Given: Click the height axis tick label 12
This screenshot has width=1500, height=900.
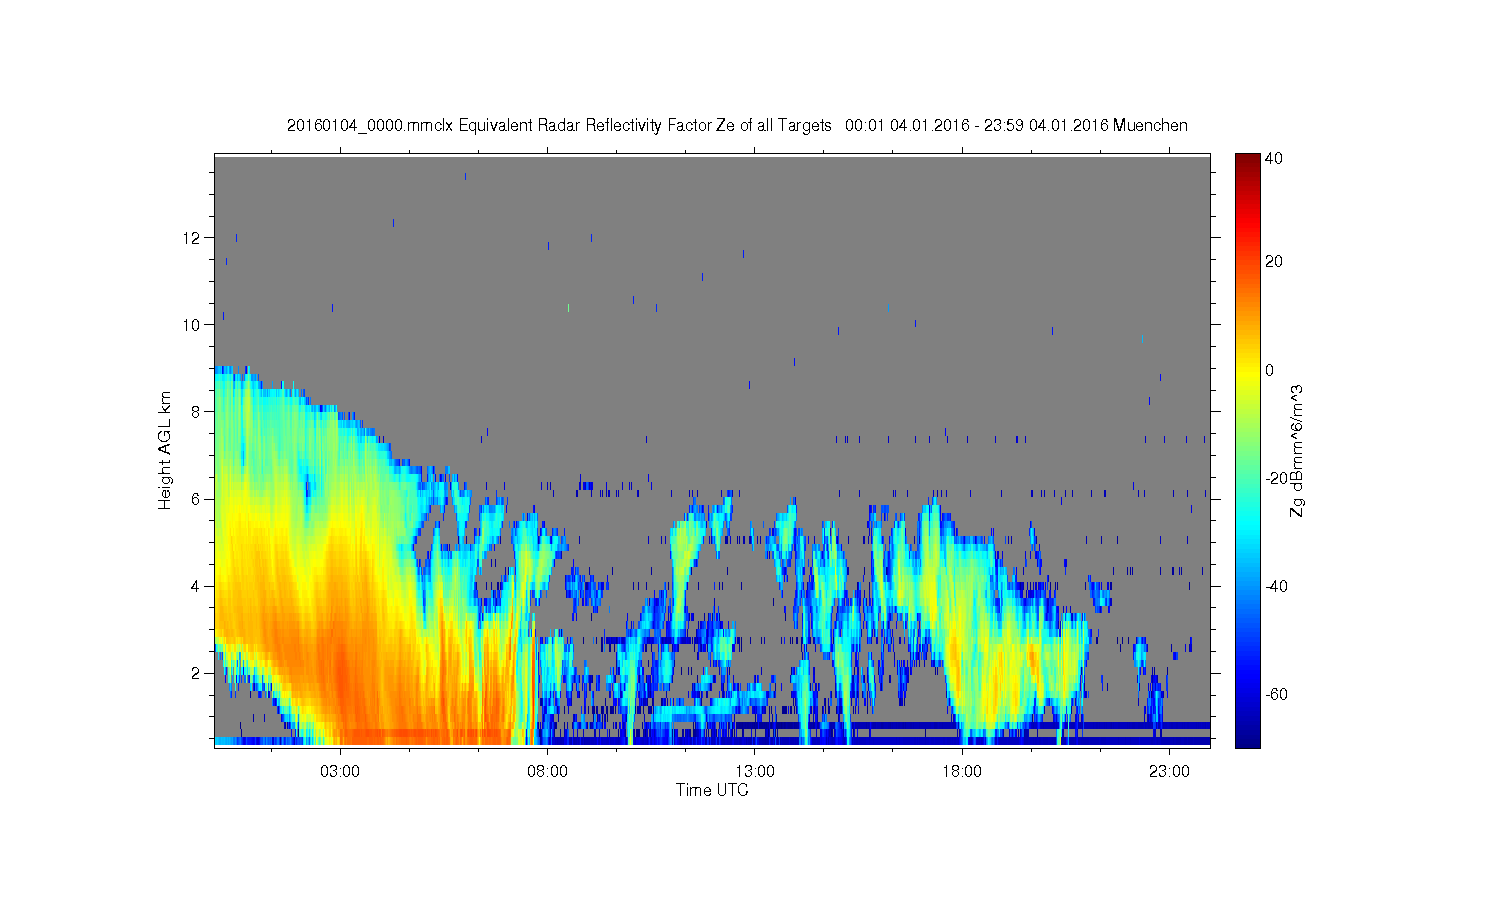Looking at the screenshot, I should point(193,238).
